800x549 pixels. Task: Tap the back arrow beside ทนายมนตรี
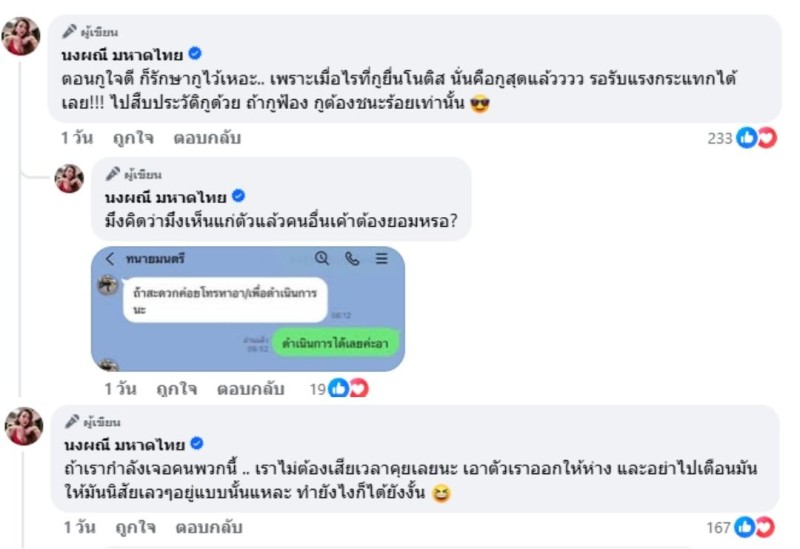[x=110, y=258]
